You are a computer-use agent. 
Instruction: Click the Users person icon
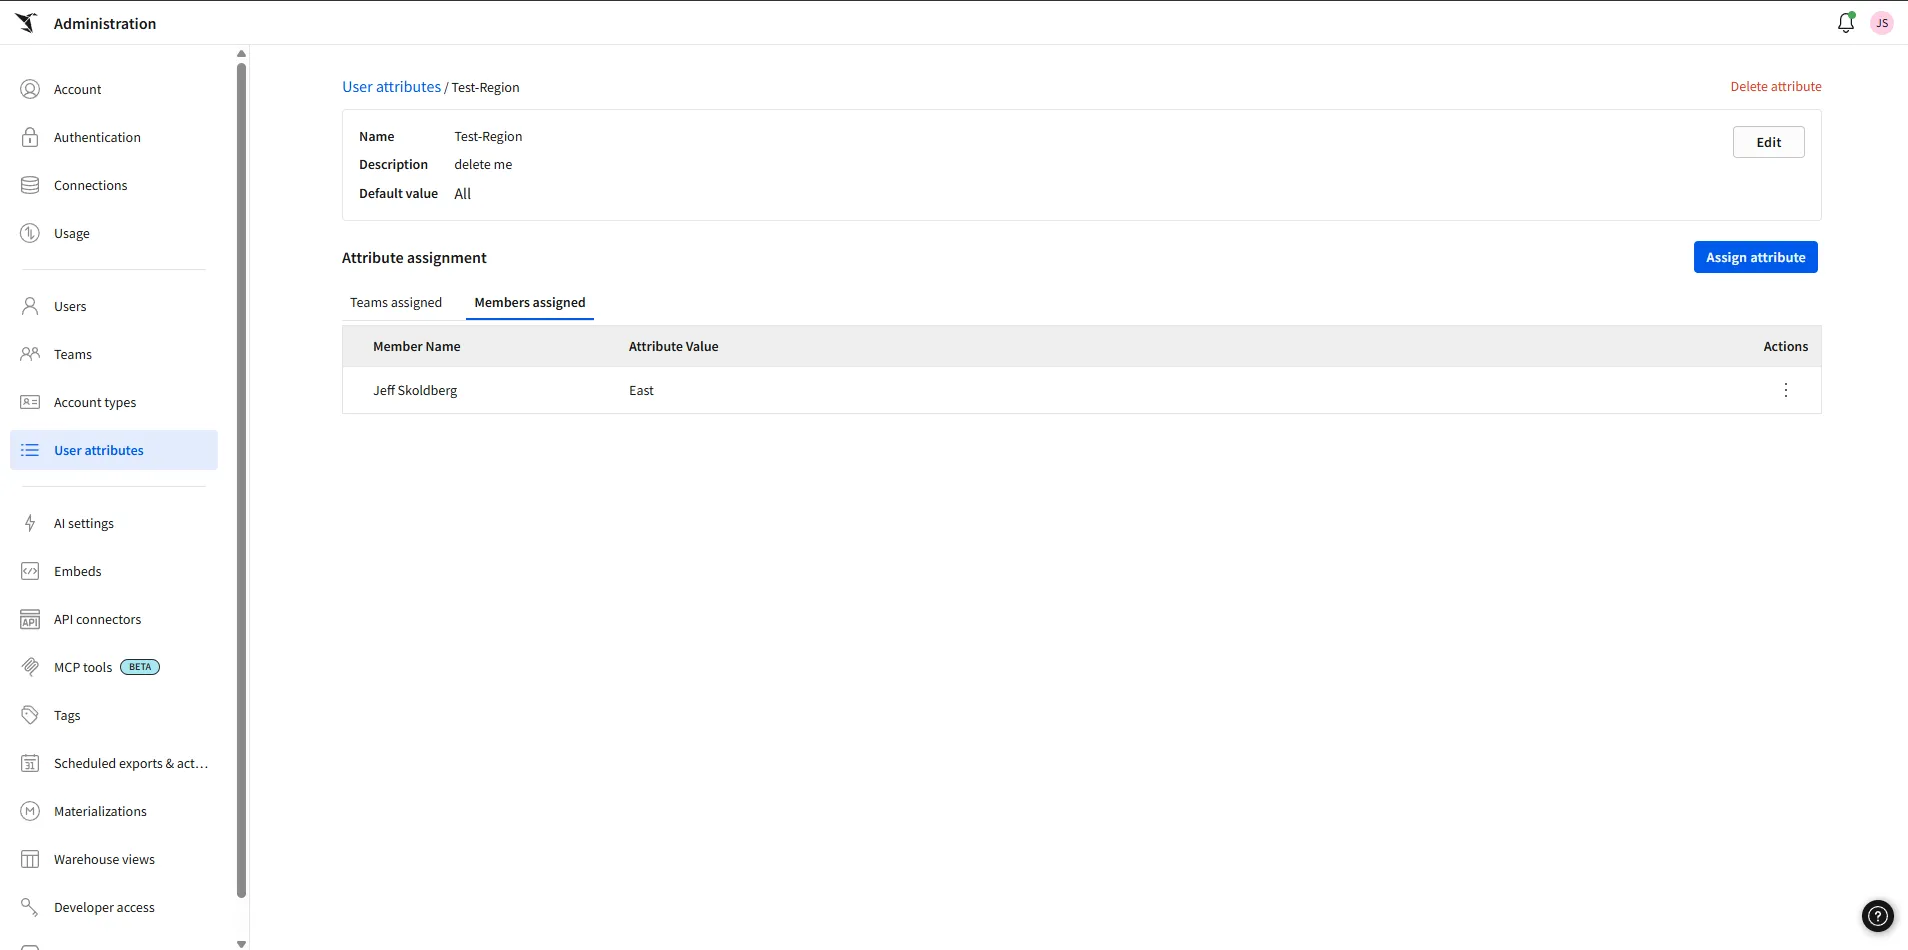[x=30, y=306]
